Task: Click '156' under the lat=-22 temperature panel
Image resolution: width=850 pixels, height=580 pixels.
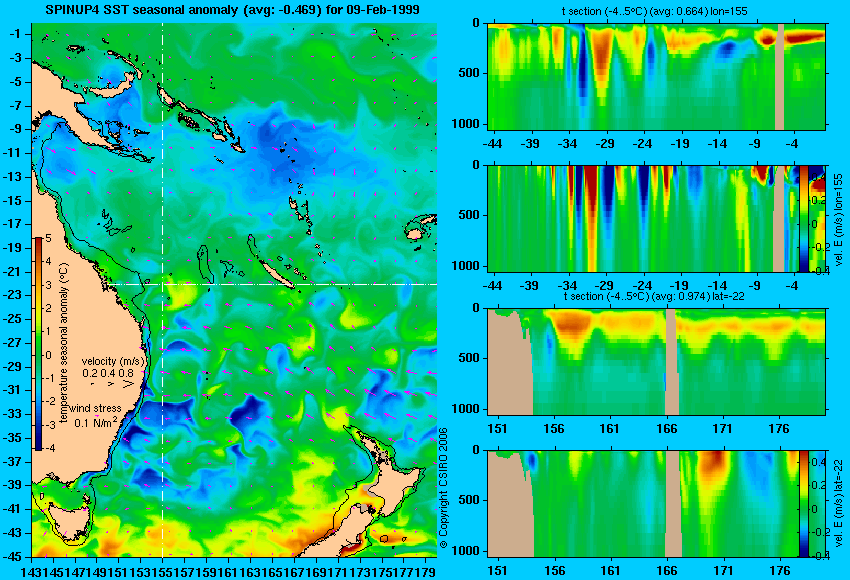Action: click(x=554, y=429)
